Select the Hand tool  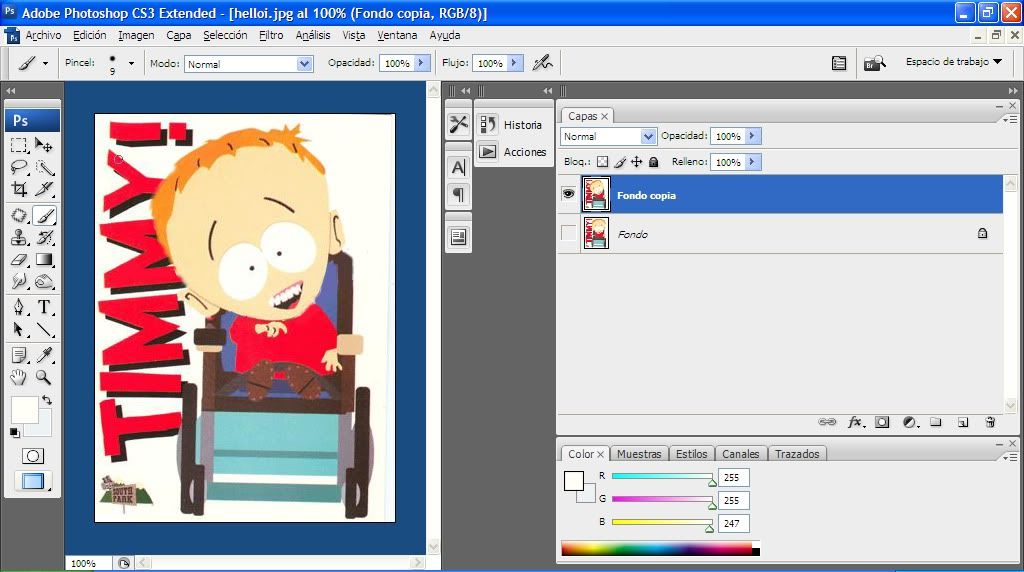19,377
